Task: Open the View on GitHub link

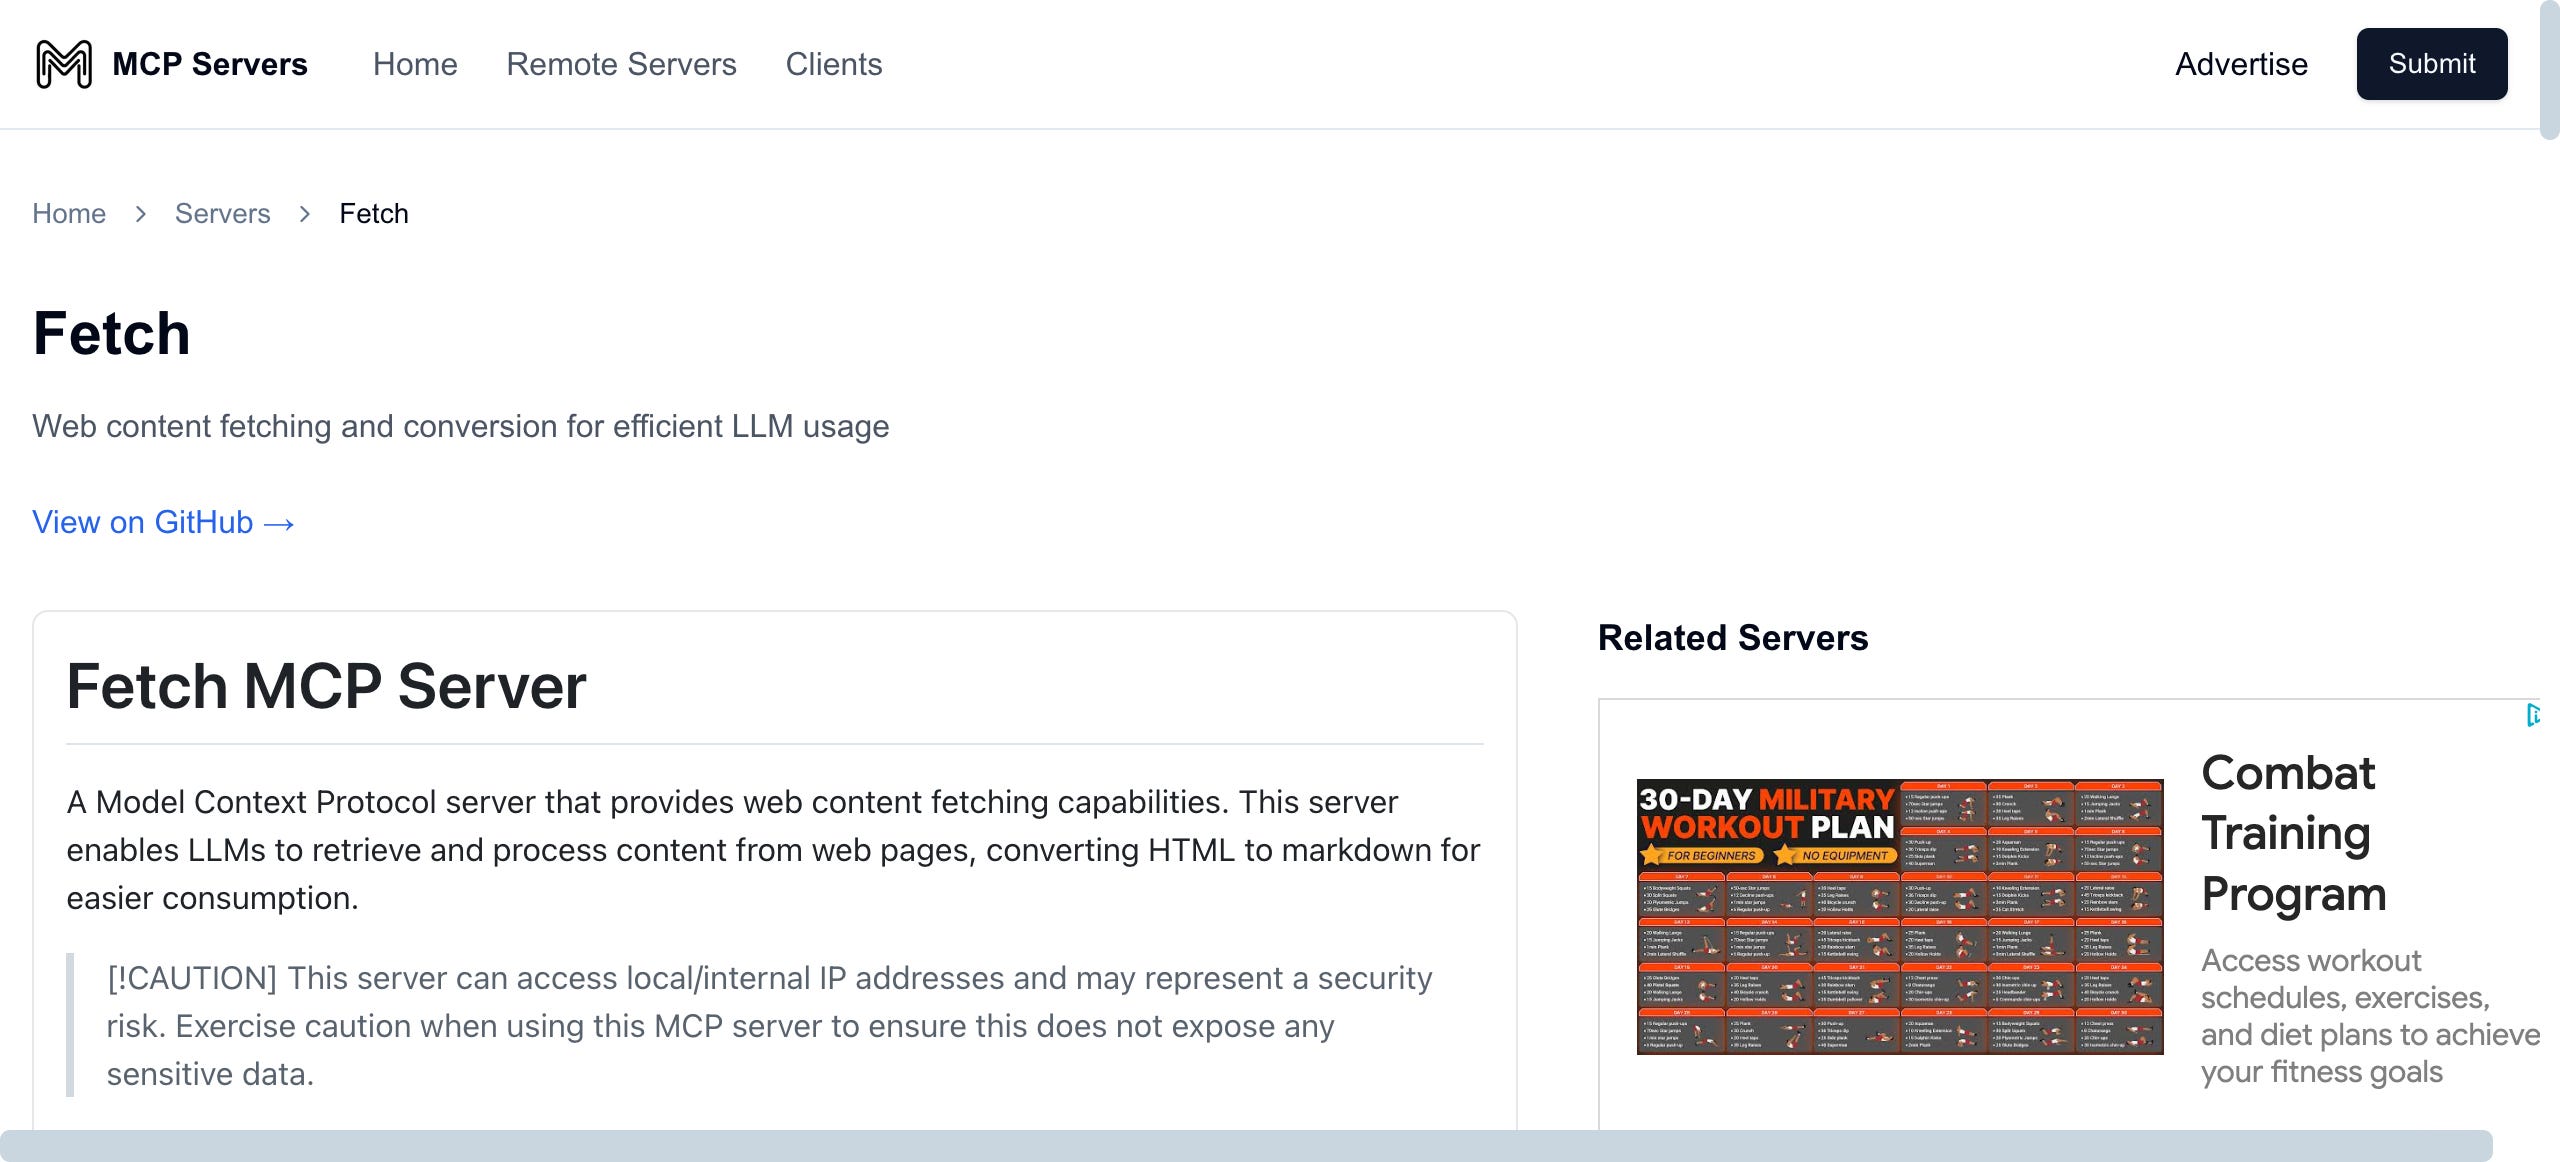Action: pos(143,522)
